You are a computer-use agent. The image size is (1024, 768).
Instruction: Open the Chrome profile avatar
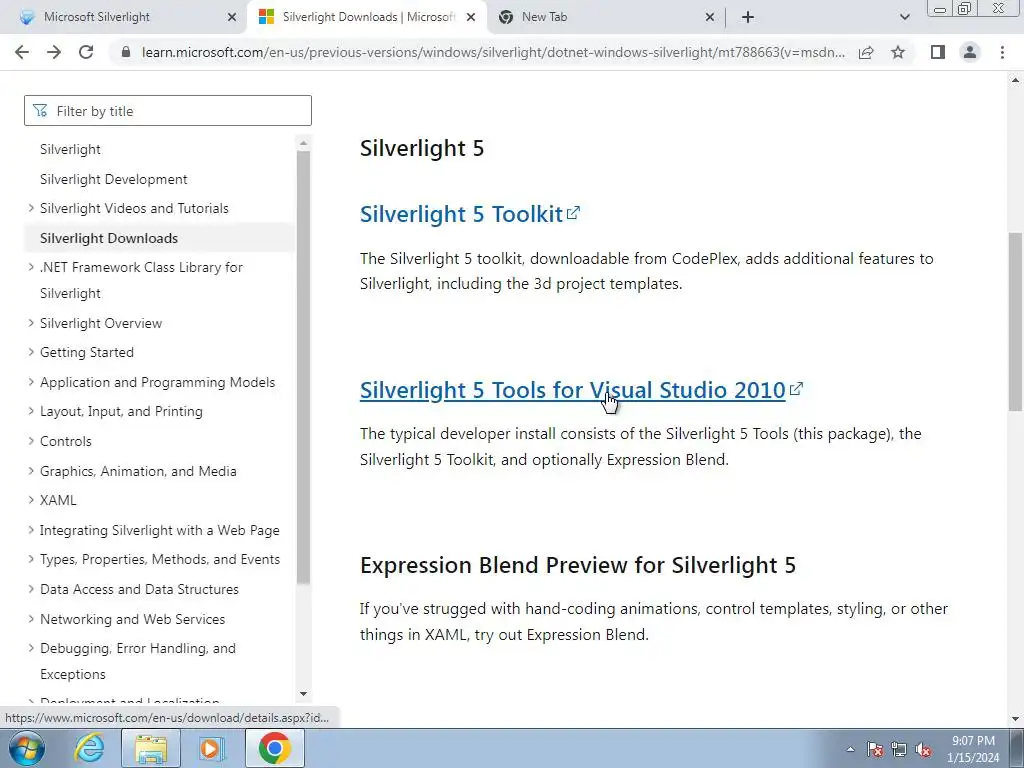point(970,52)
